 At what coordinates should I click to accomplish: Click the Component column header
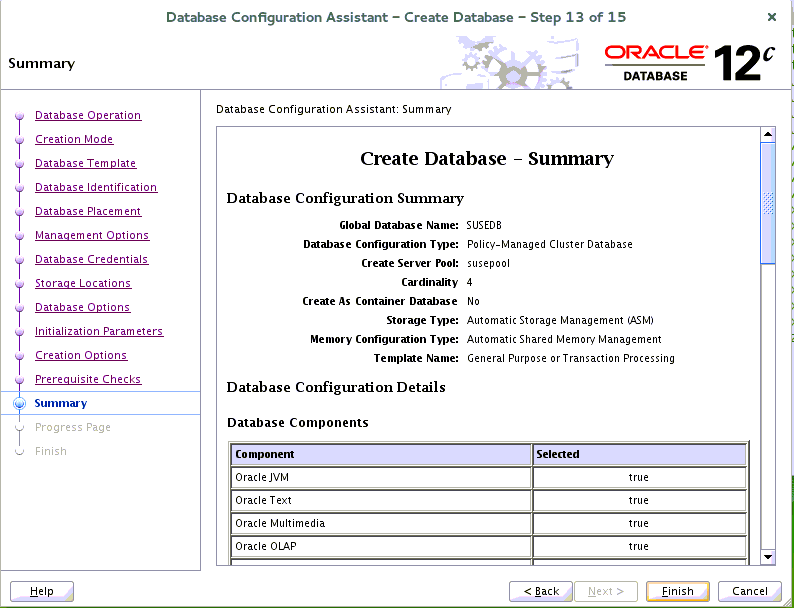coord(381,454)
